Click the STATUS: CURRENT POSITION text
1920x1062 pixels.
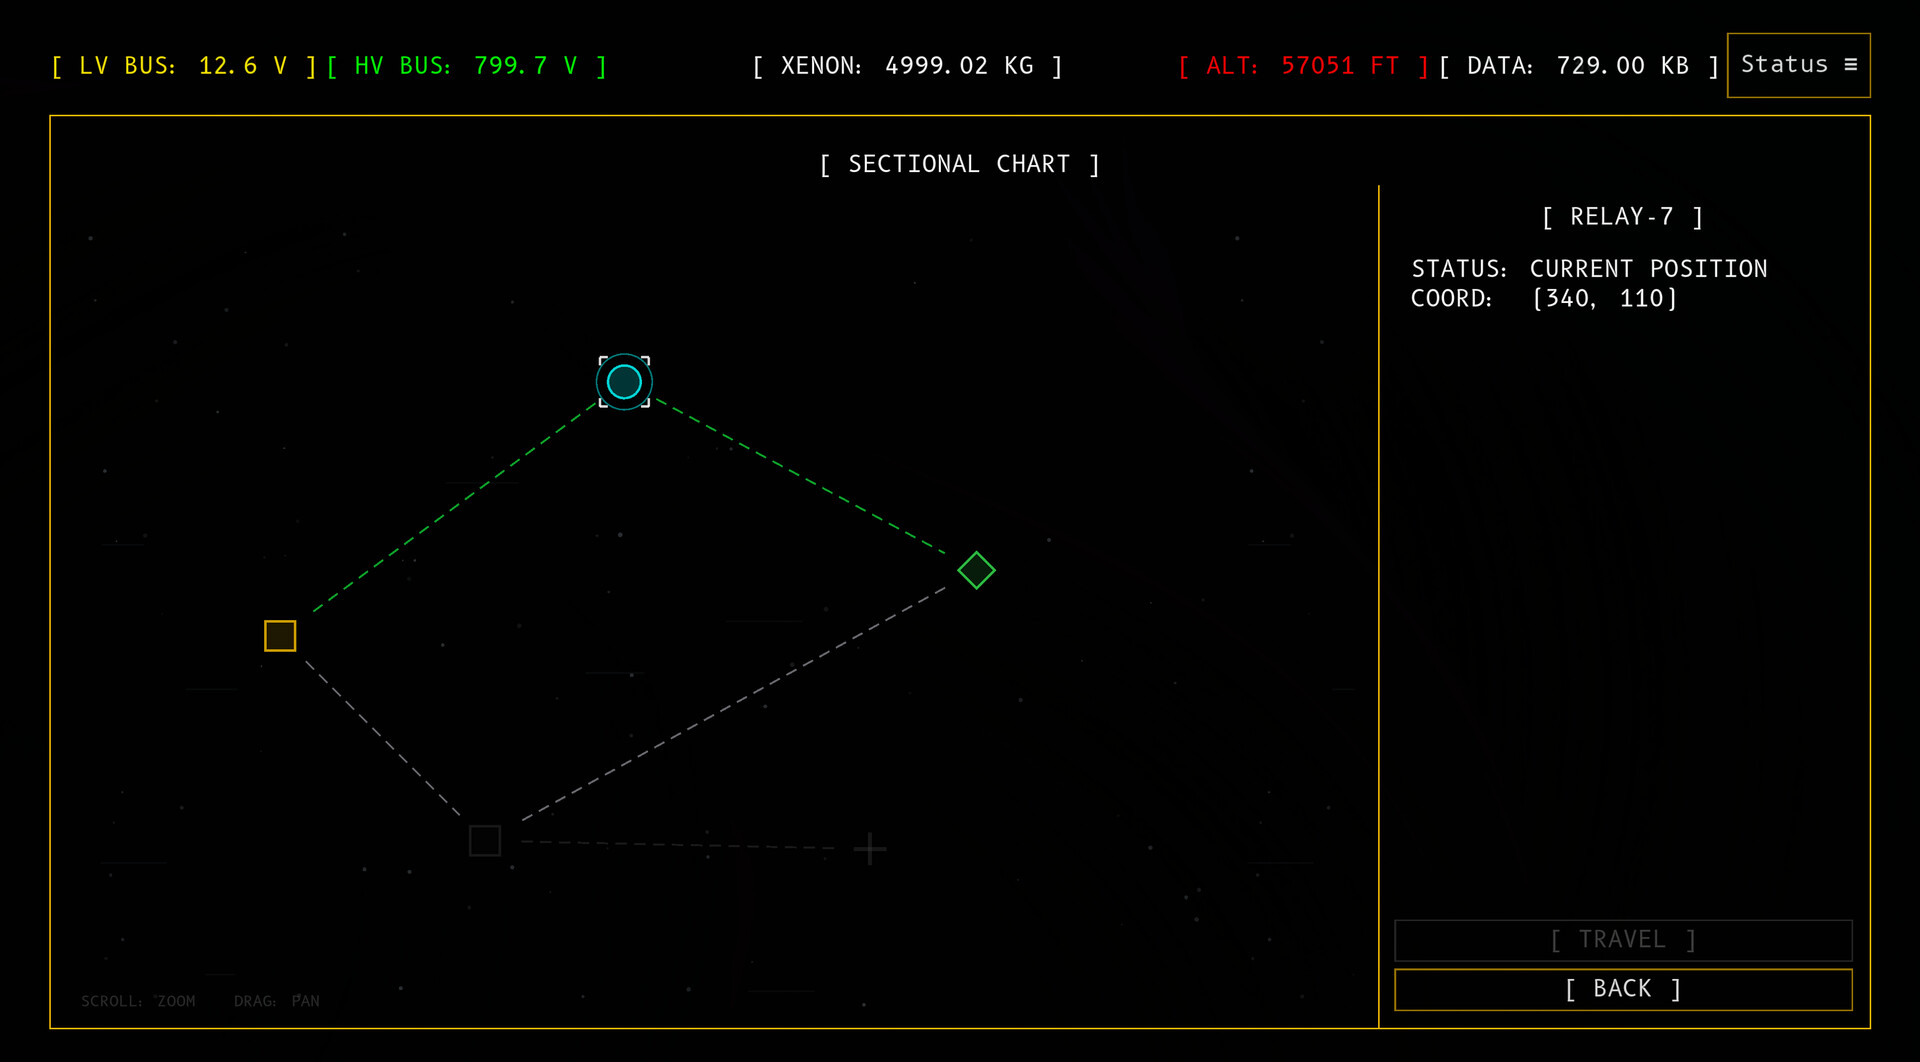click(1588, 269)
